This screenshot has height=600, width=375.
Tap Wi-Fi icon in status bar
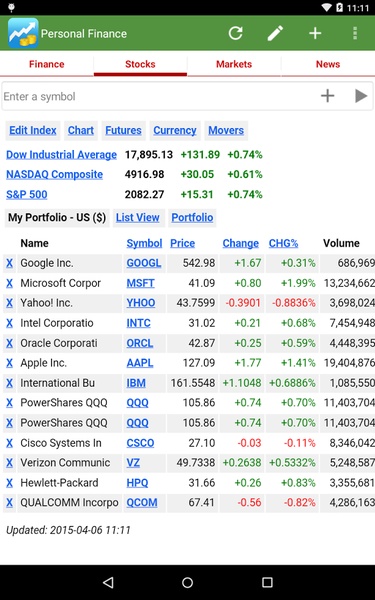tap(326, 7)
